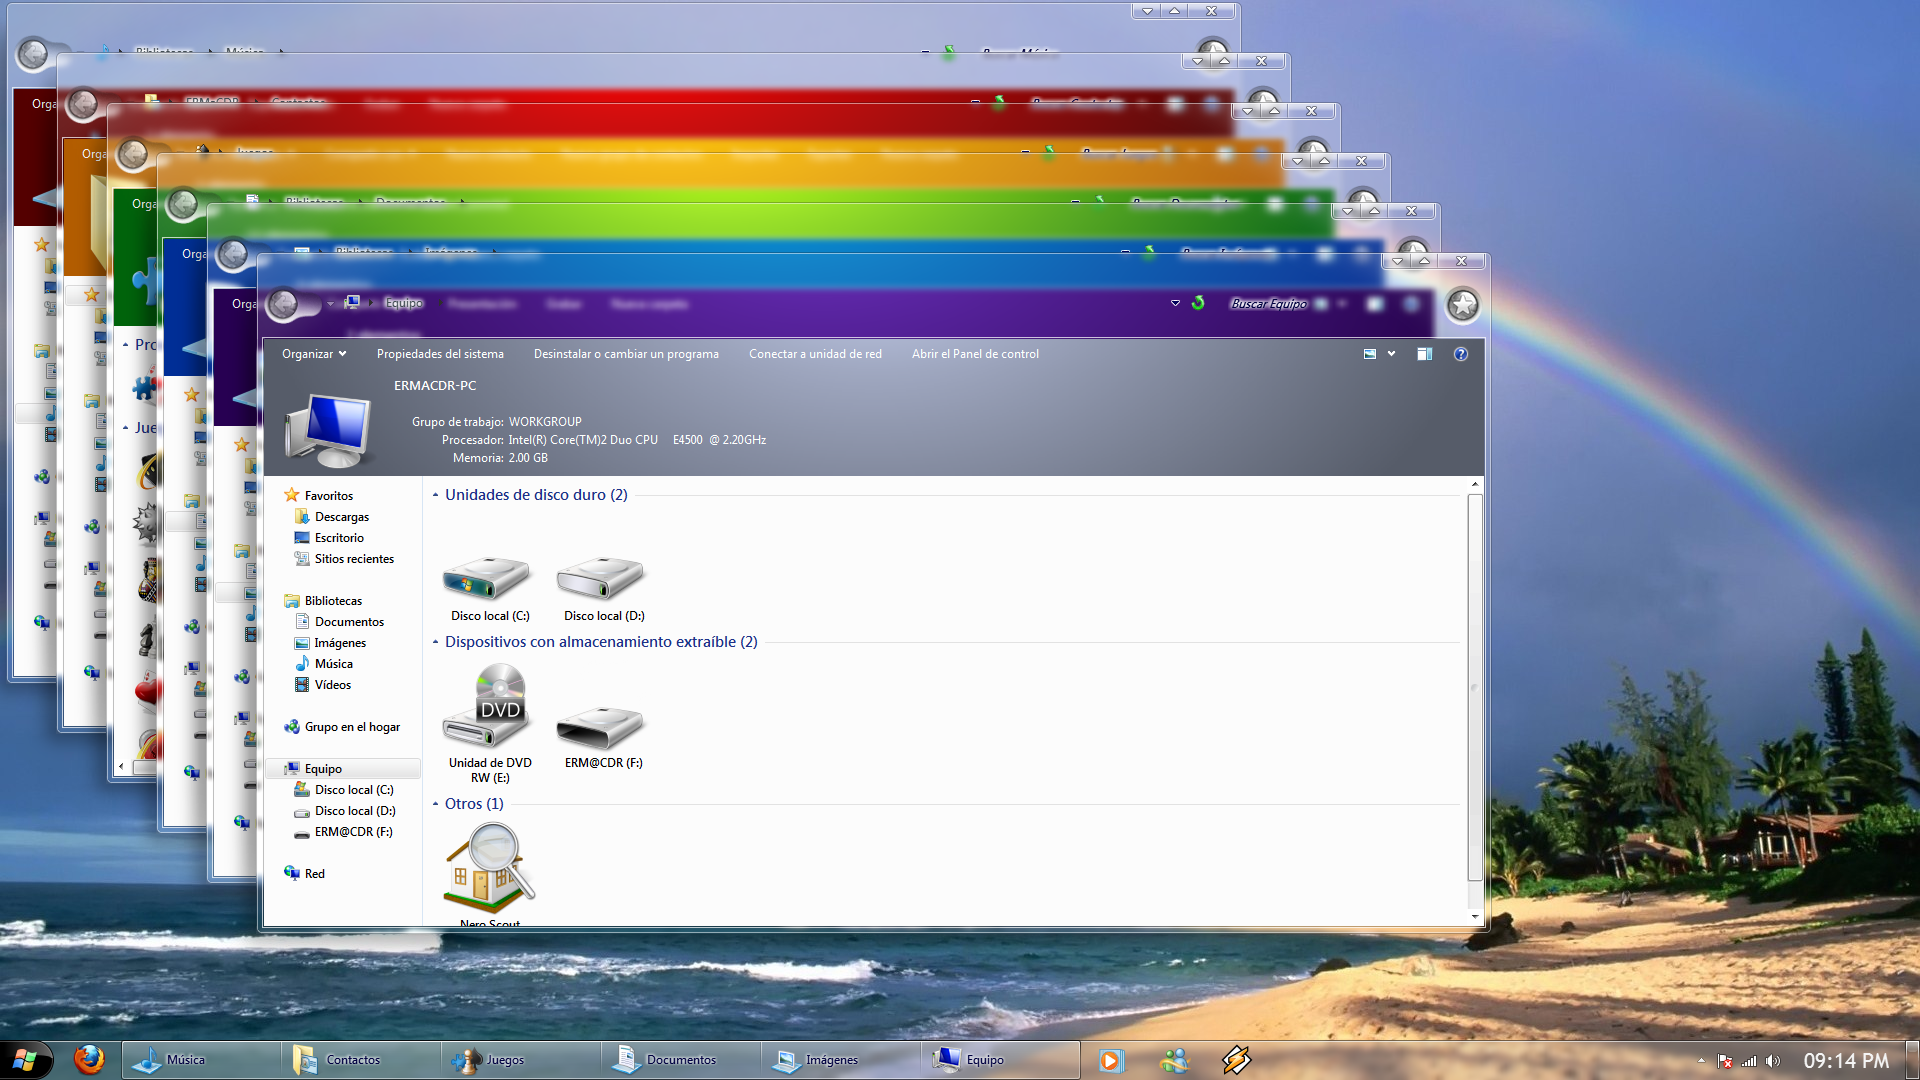
Task: Select Disco local (C:) in navigation tree
Action: click(x=344, y=790)
